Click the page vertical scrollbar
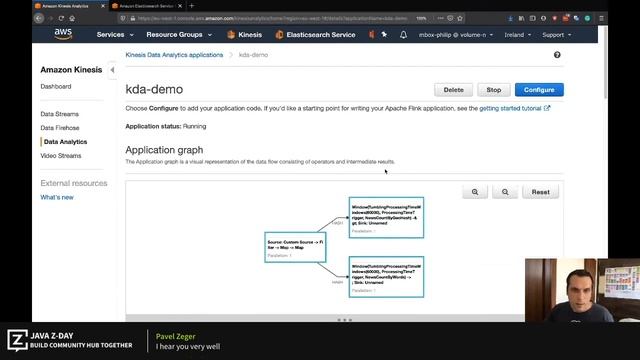 605,63
